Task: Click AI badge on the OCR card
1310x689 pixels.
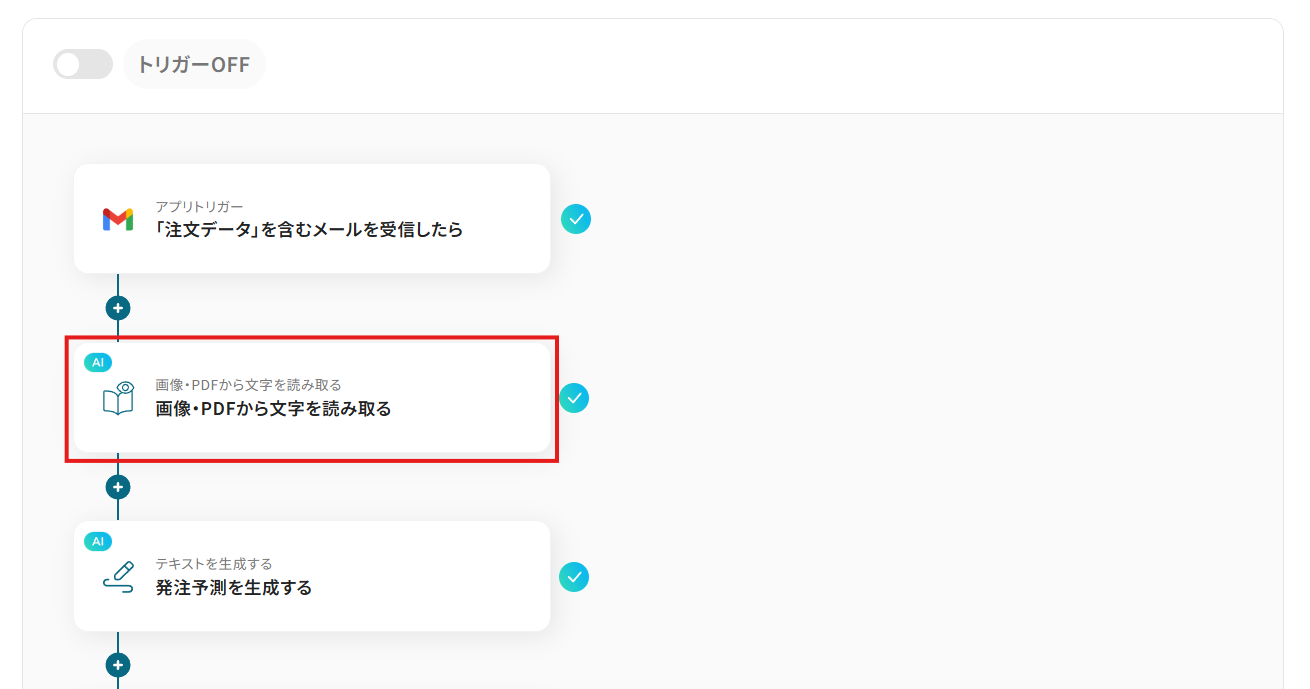Action: coord(98,362)
